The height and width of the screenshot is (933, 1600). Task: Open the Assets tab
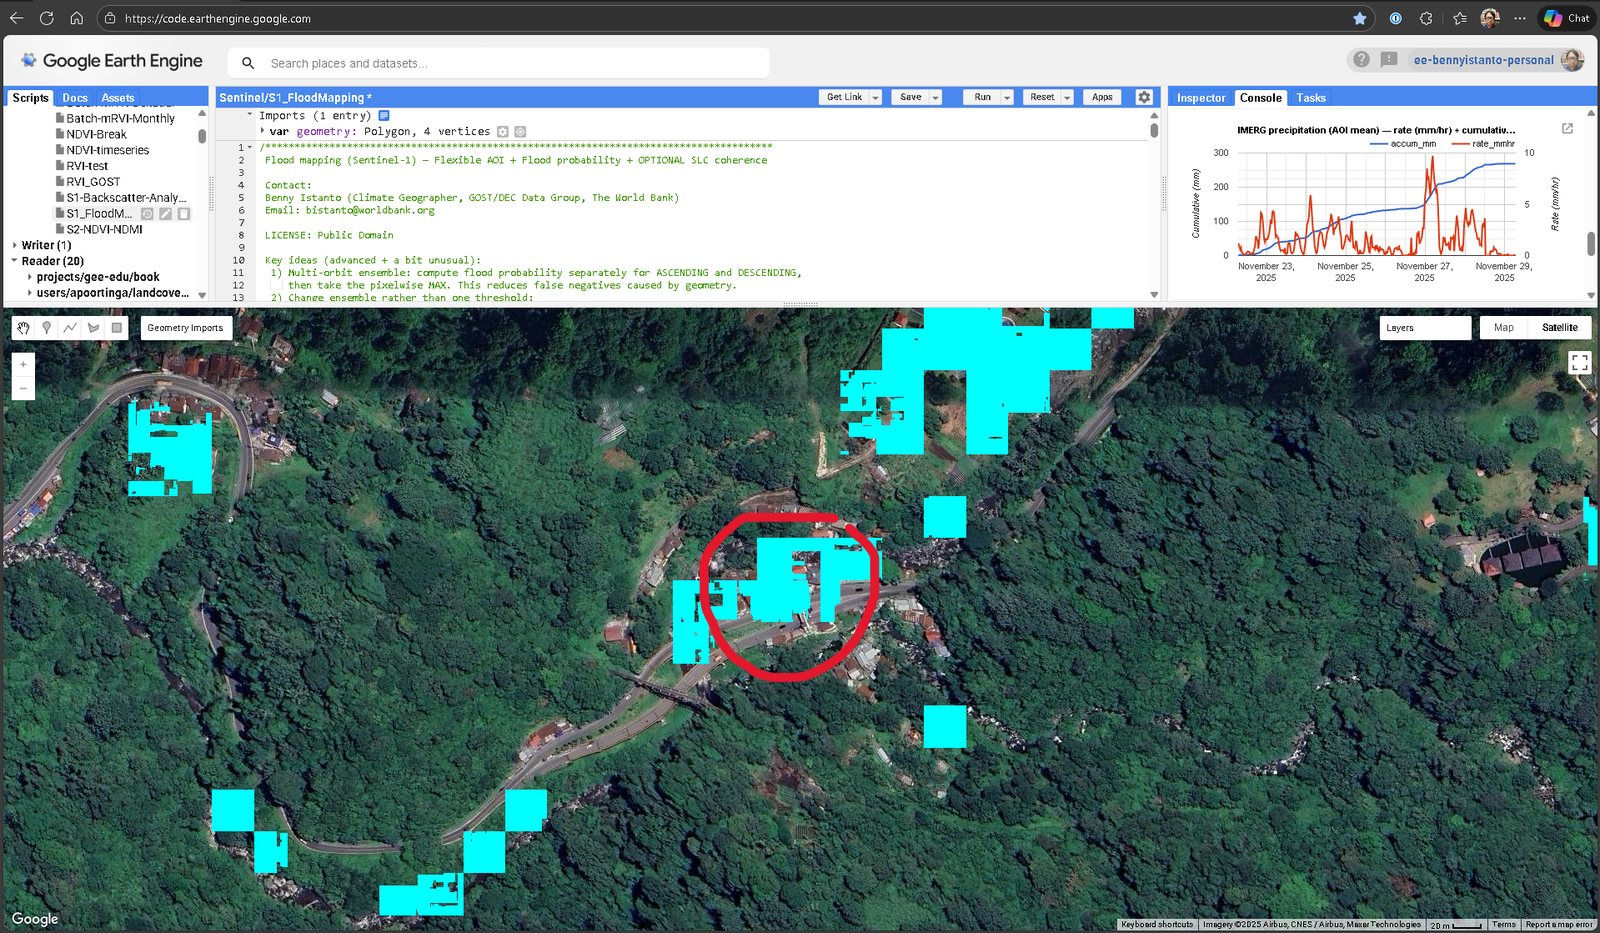point(118,98)
